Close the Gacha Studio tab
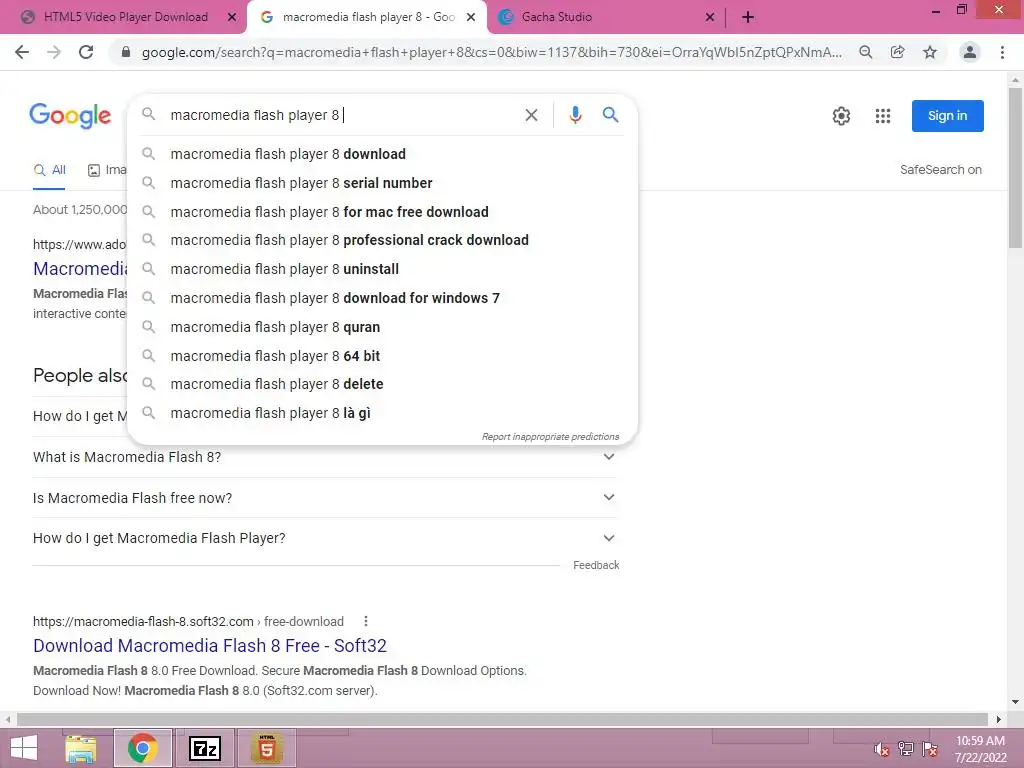Screen dimensions: 1024x768 [x=710, y=18]
